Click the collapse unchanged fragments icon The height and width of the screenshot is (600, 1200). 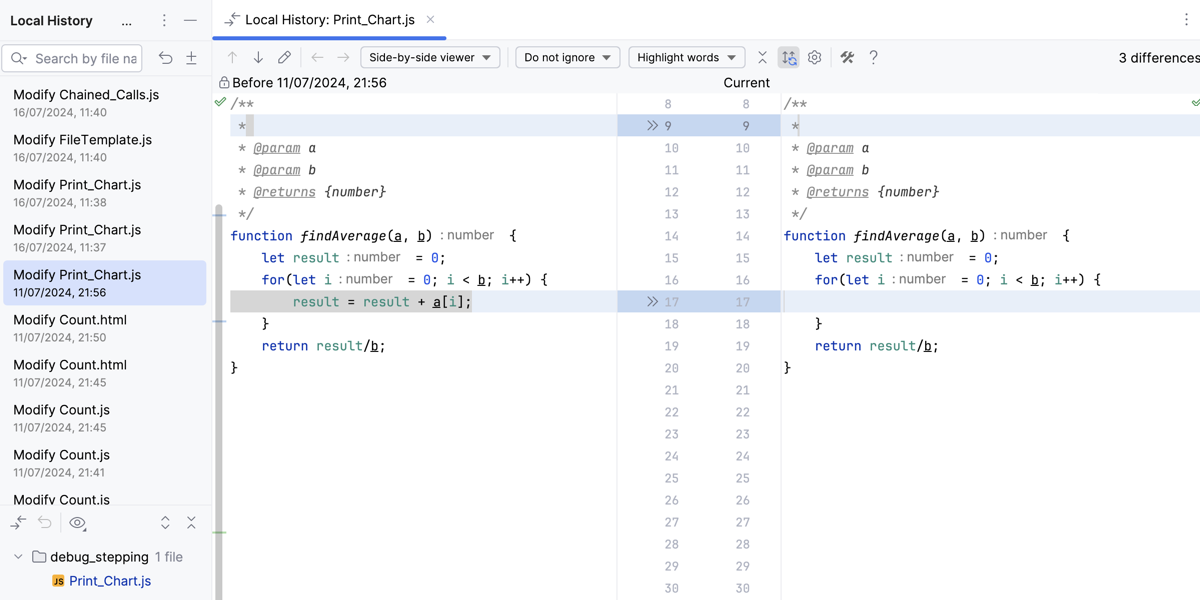point(762,58)
